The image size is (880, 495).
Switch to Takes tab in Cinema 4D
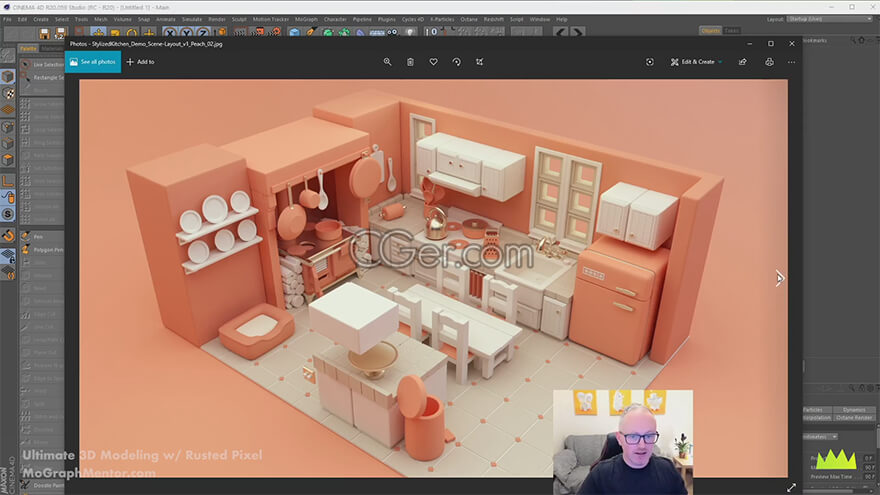tap(731, 31)
